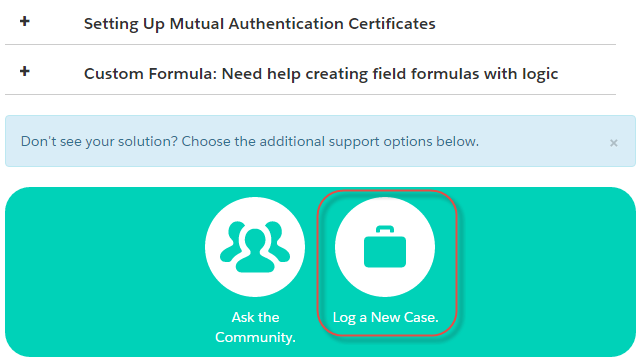Expand the Mutual Authentication Certificates plus icon

click(24, 21)
